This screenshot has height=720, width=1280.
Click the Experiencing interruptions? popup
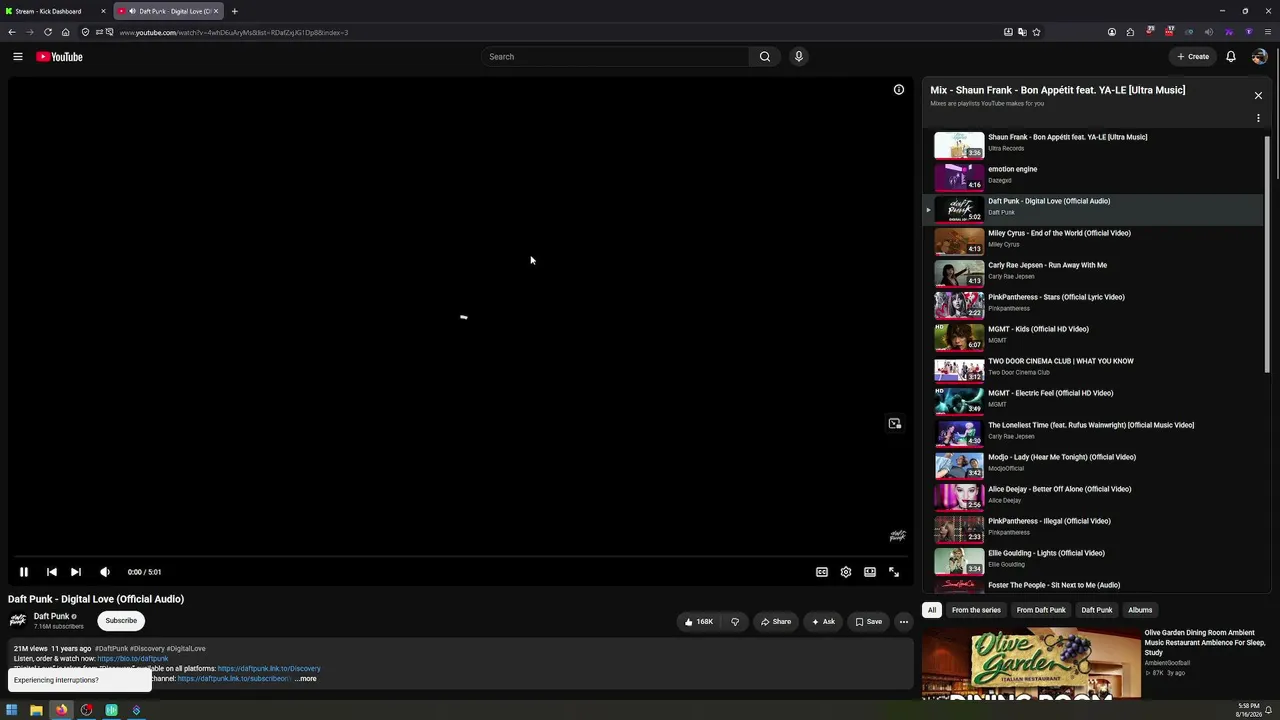80,680
